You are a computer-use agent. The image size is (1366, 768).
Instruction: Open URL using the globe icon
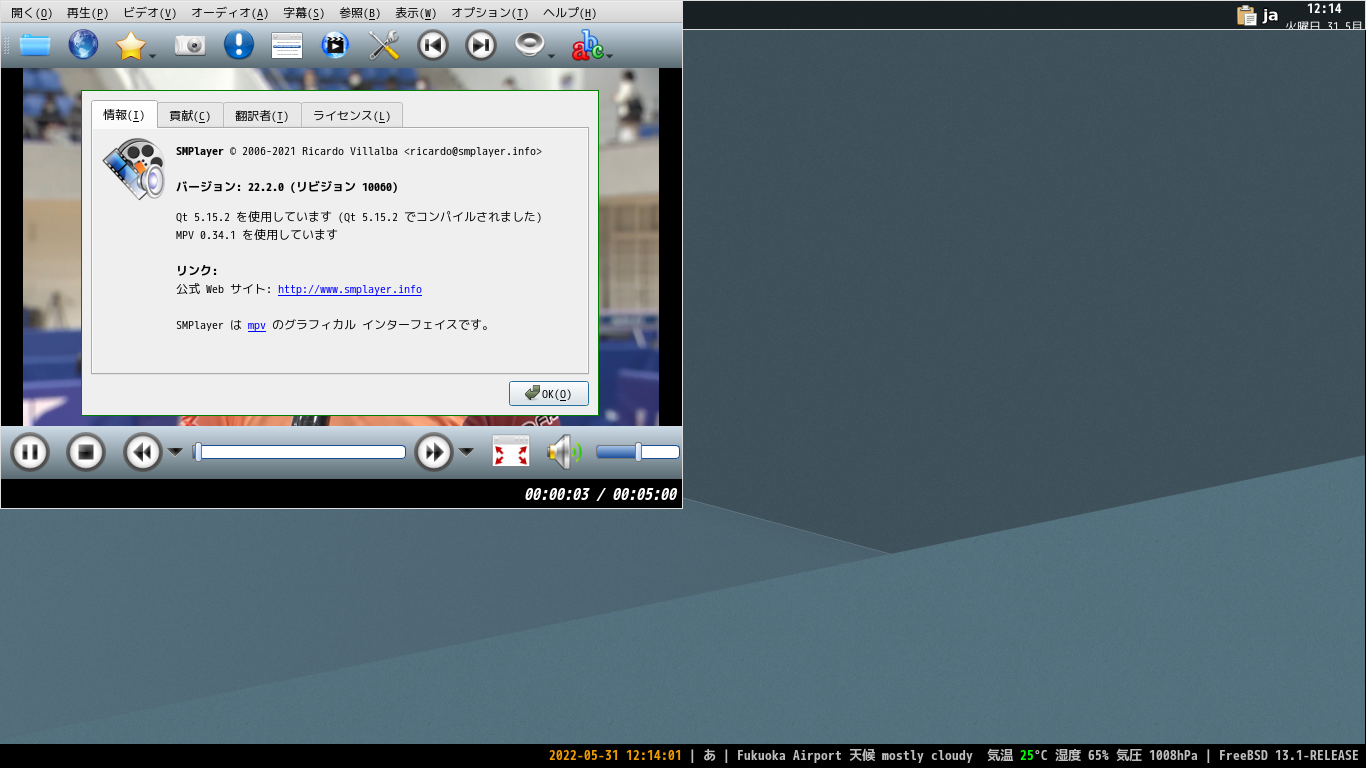coord(83,45)
